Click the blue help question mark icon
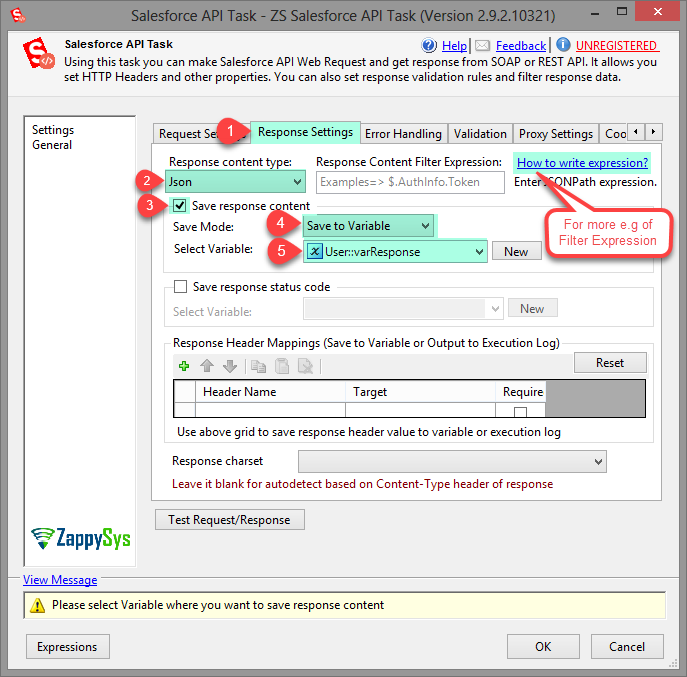Image resolution: width=687 pixels, height=677 pixels. click(429, 46)
